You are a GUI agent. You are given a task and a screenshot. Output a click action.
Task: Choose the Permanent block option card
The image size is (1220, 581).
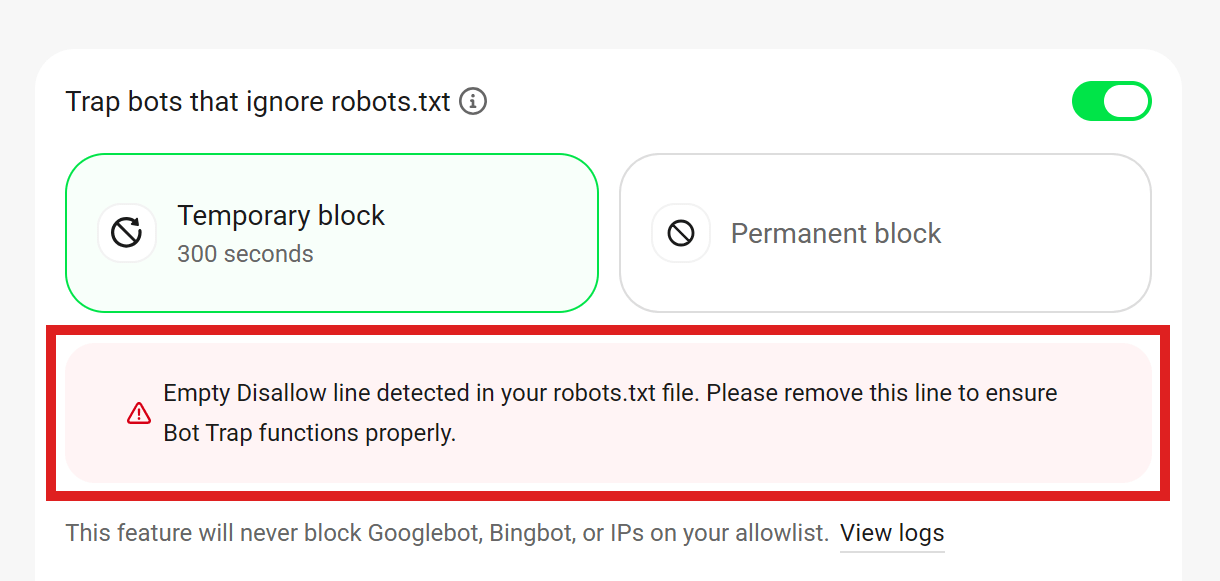tap(885, 233)
